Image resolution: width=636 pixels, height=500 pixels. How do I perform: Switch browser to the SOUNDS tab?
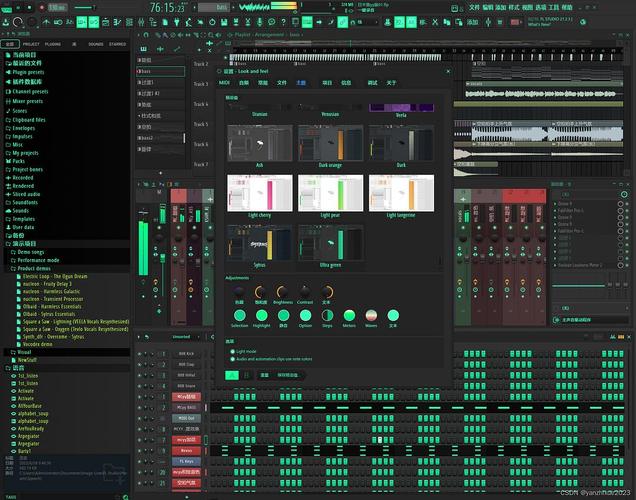[96, 44]
